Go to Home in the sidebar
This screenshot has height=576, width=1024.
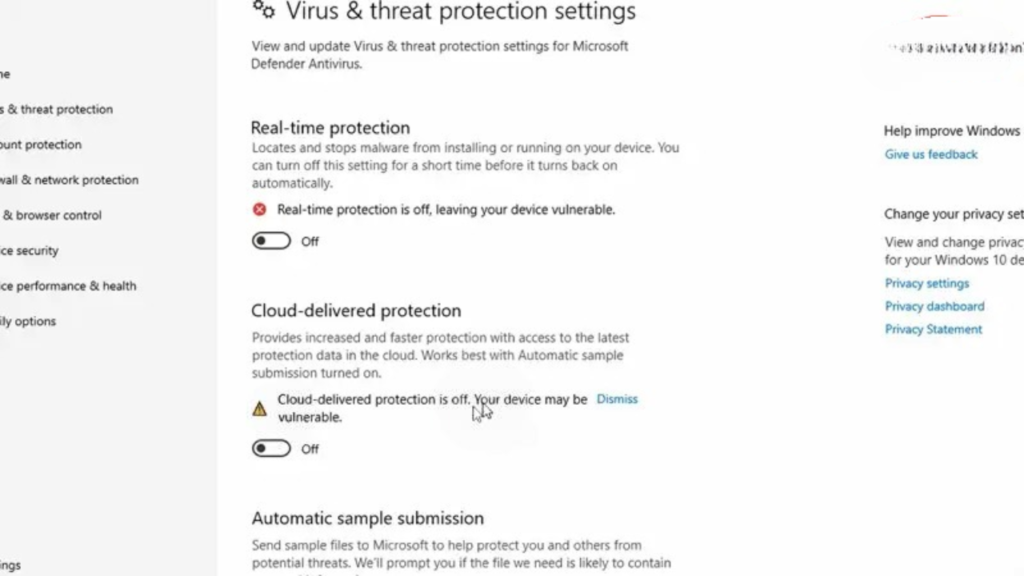click(5, 74)
